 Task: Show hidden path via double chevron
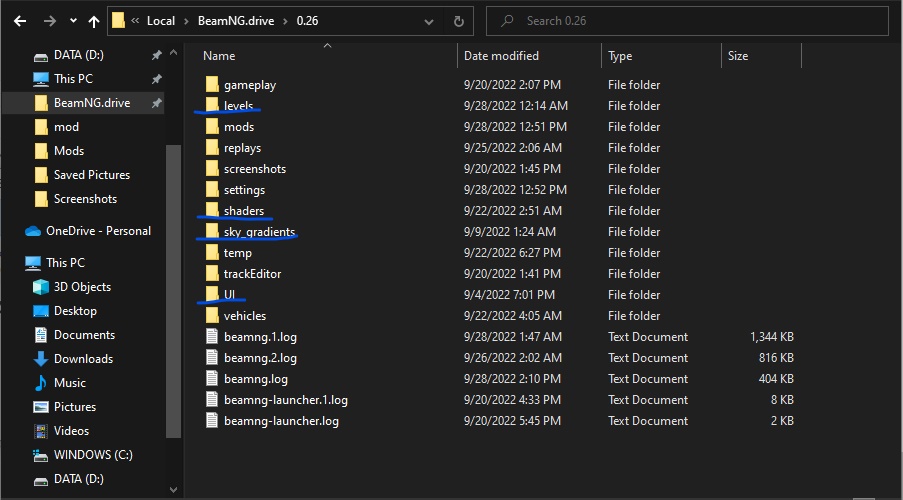[135, 21]
